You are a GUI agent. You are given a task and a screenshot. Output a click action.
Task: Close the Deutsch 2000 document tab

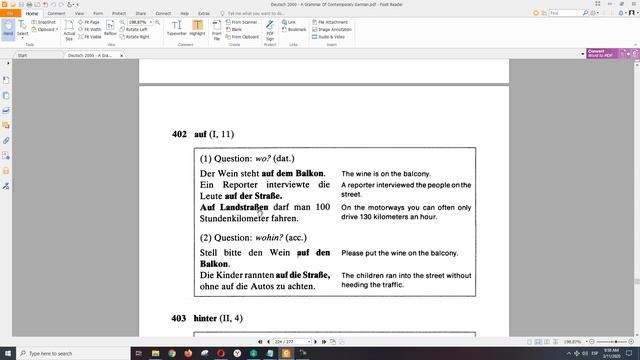pos(122,56)
